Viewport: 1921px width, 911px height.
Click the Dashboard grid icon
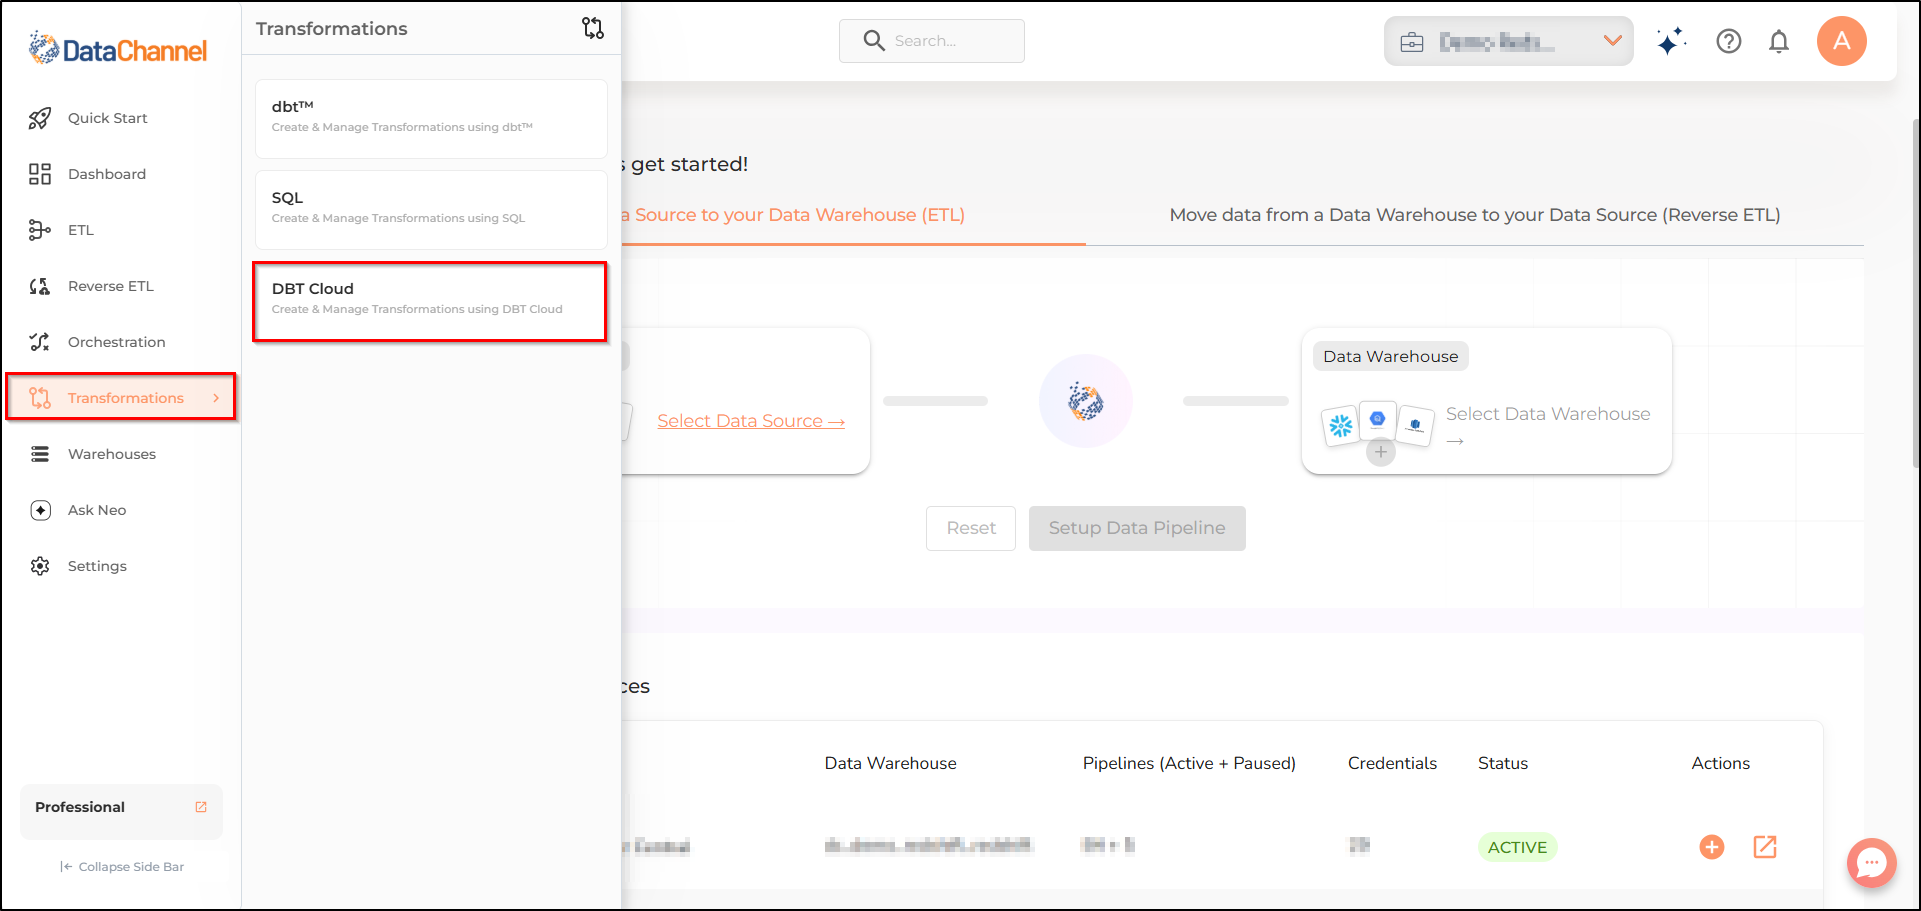click(40, 174)
